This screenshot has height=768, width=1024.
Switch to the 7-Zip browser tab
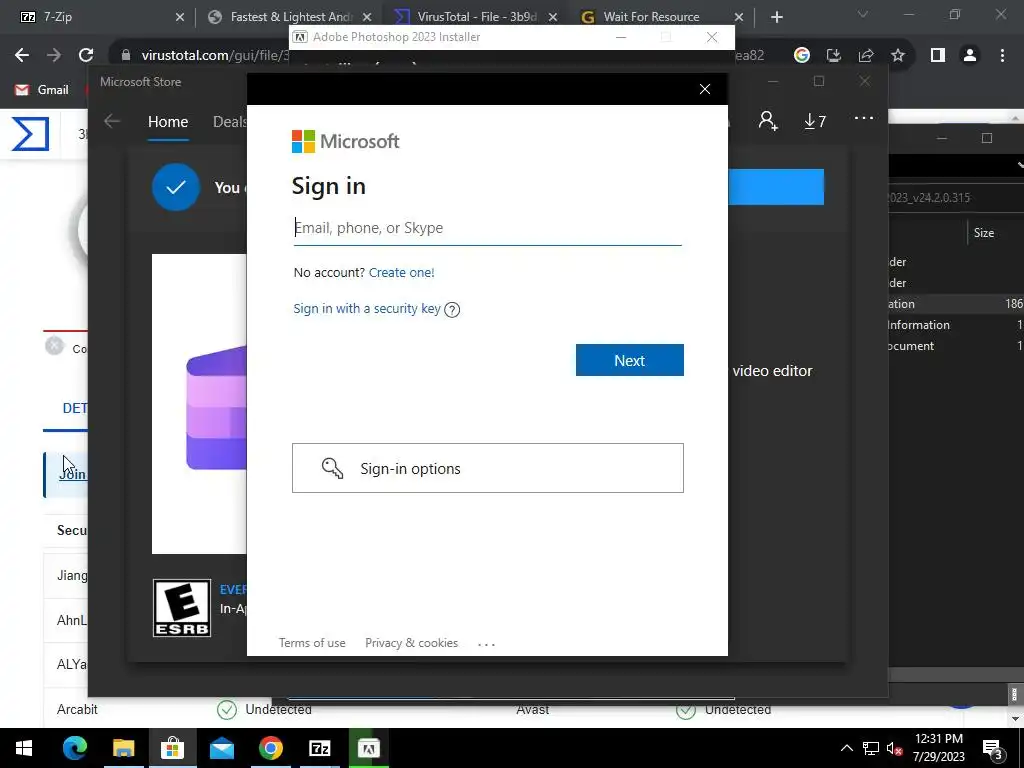tap(89, 17)
